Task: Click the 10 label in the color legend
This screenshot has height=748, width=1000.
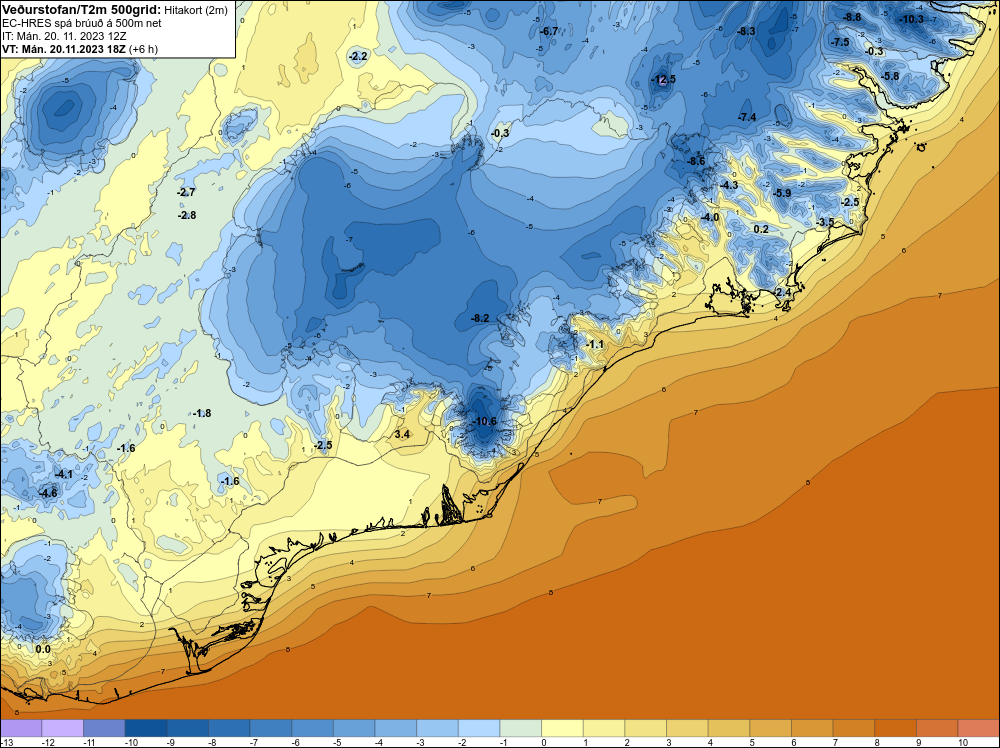Action: click(x=963, y=742)
